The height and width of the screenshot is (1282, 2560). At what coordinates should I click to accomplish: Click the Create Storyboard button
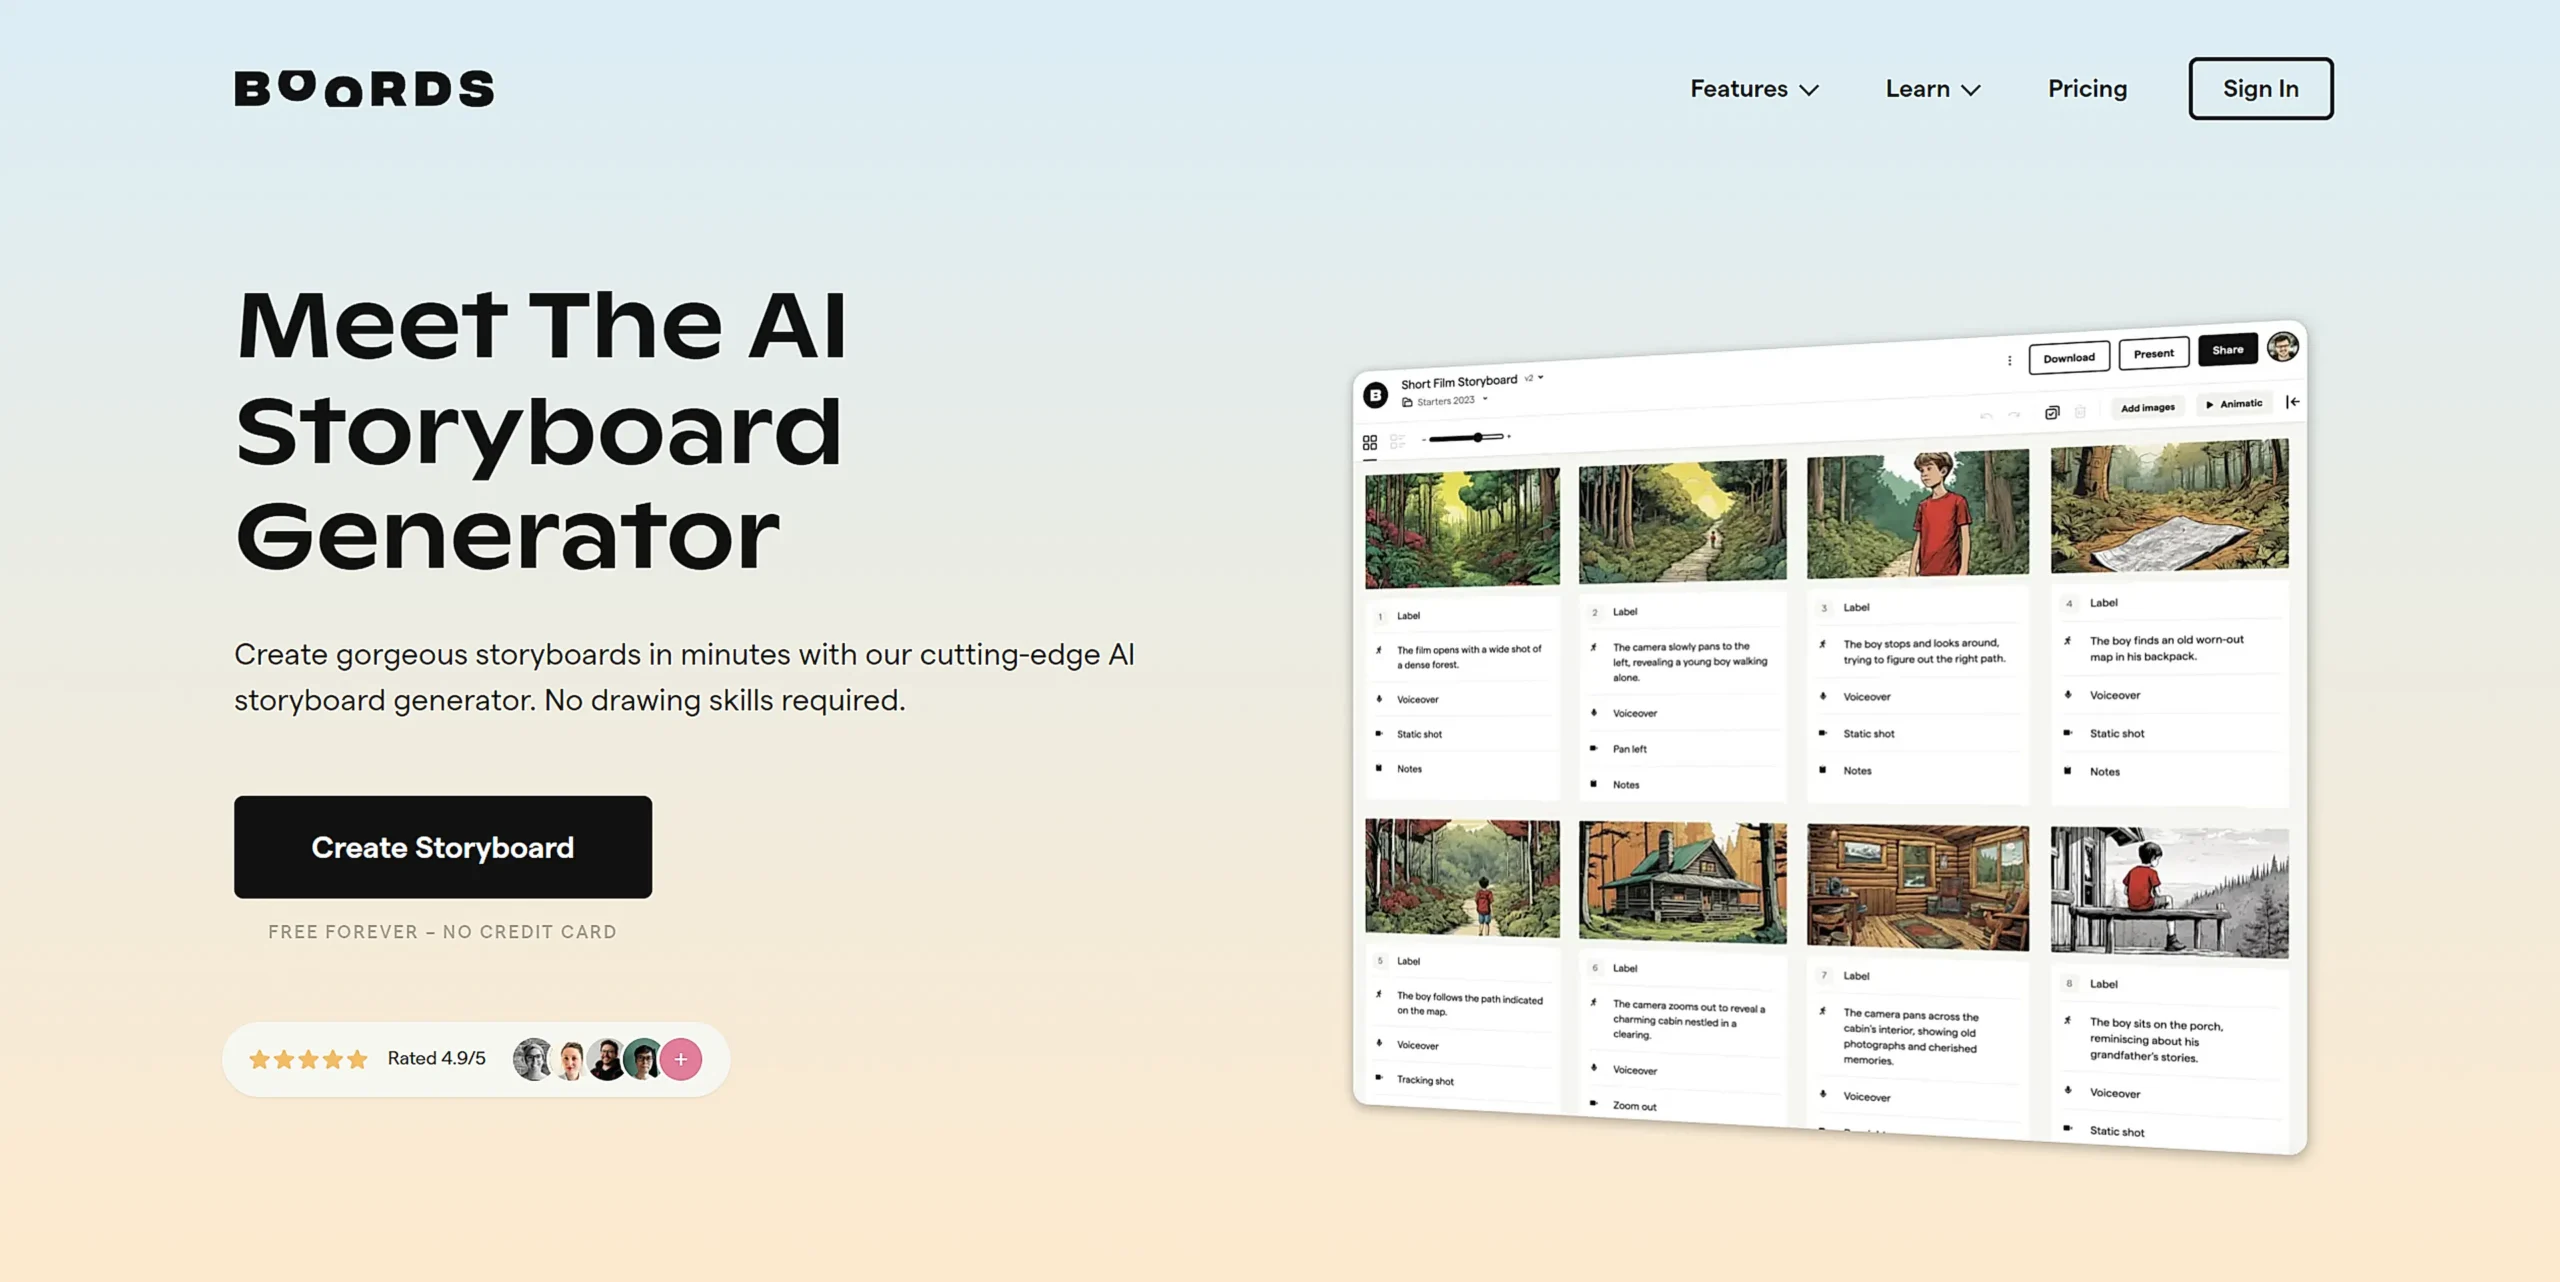(x=443, y=845)
